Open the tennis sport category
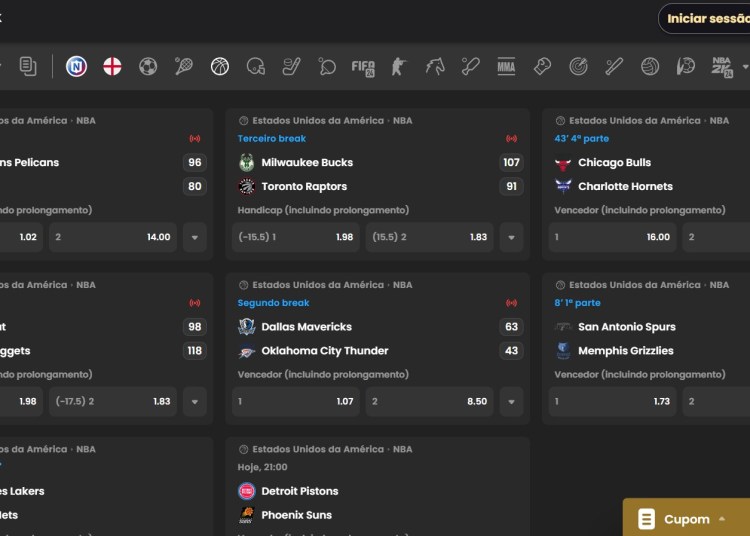The height and width of the screenshot is (536, 750). pos(184,67)
